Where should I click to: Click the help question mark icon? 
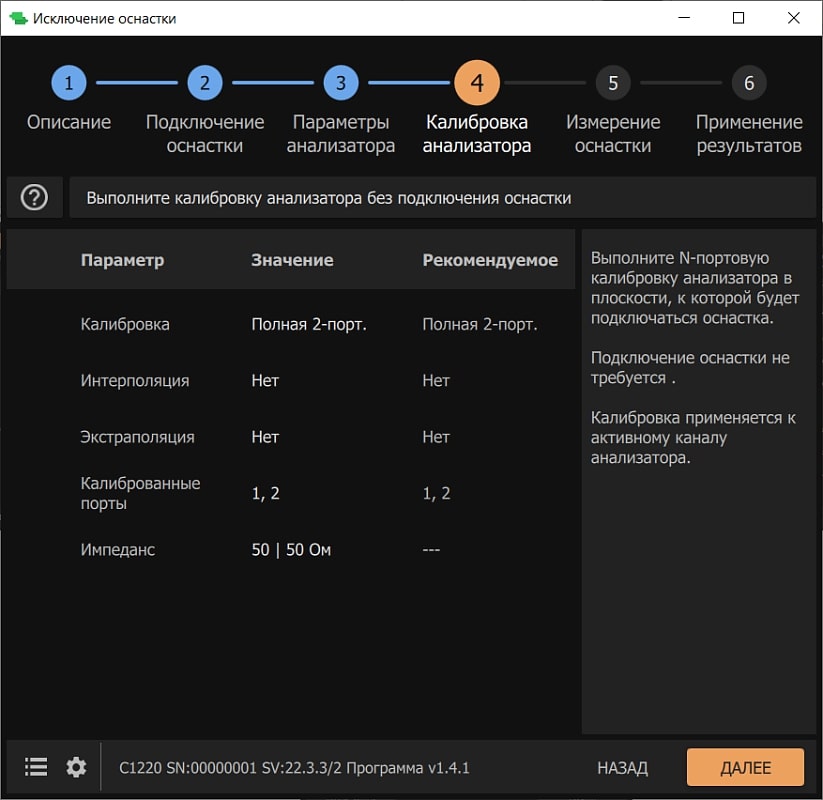34,198
